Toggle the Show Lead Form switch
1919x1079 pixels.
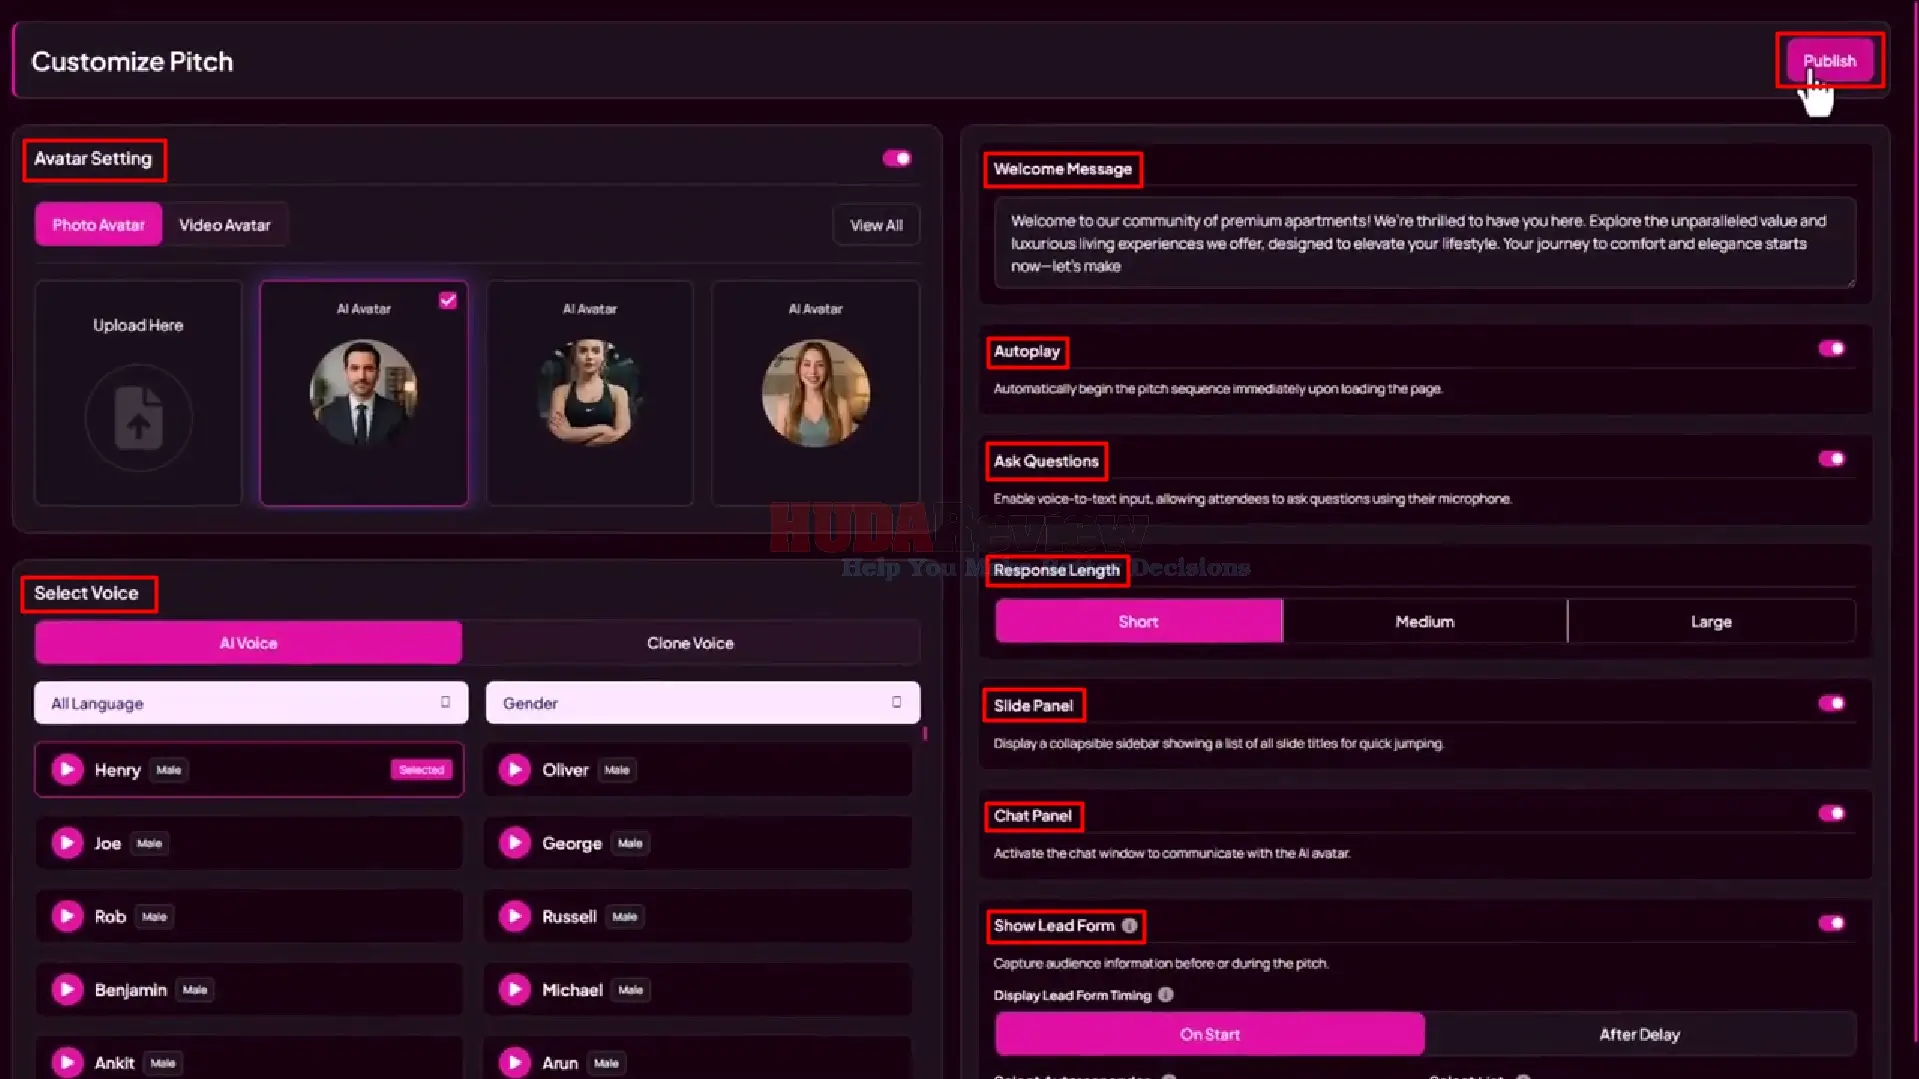pyautogui.click(x=1831, y=923)
